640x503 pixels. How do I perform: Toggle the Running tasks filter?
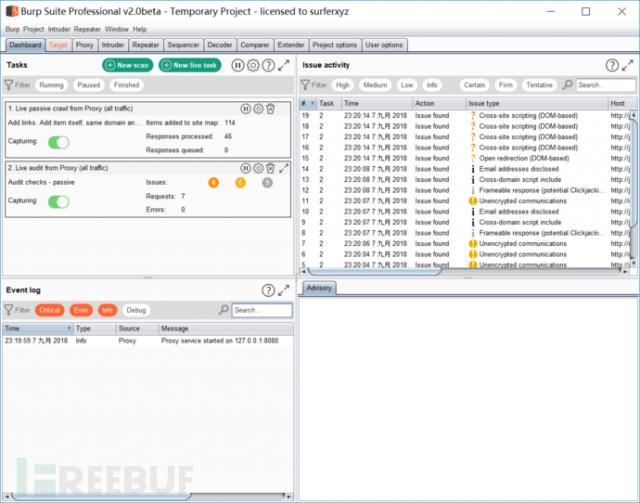click(51, 85)
